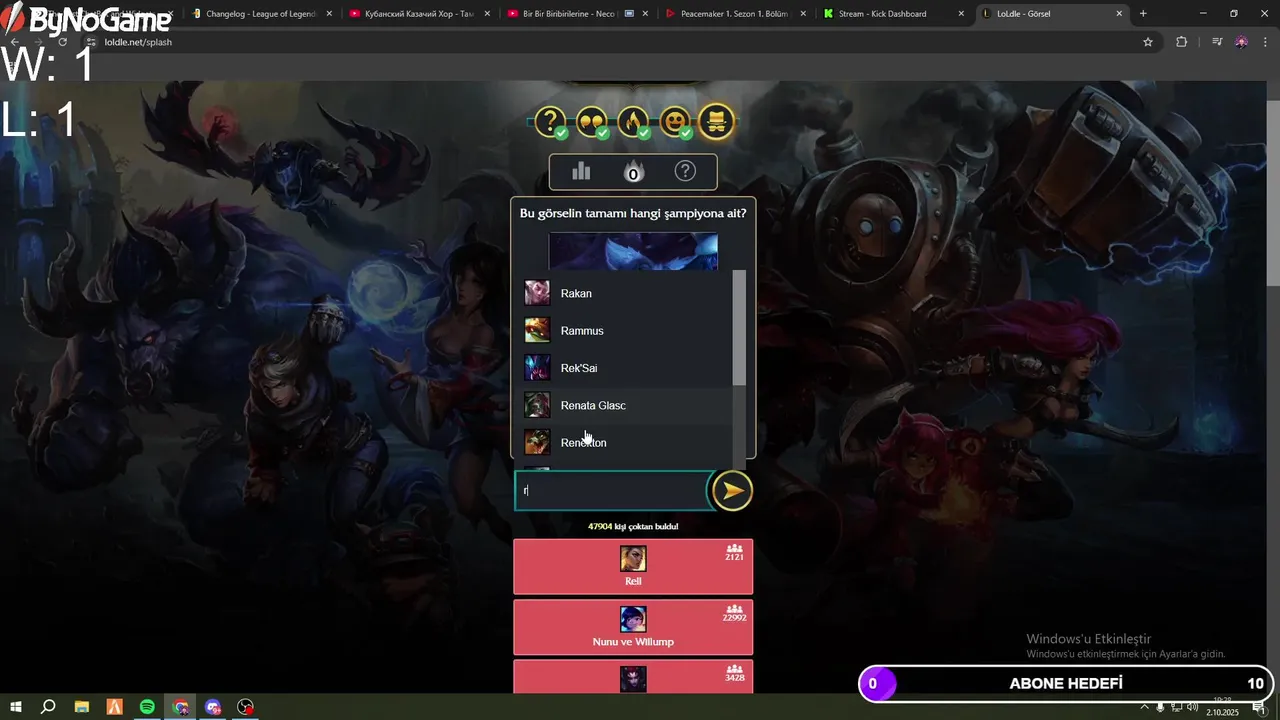
Task: Click the 22992 players count on Nunu card
Action: (734, 618)
